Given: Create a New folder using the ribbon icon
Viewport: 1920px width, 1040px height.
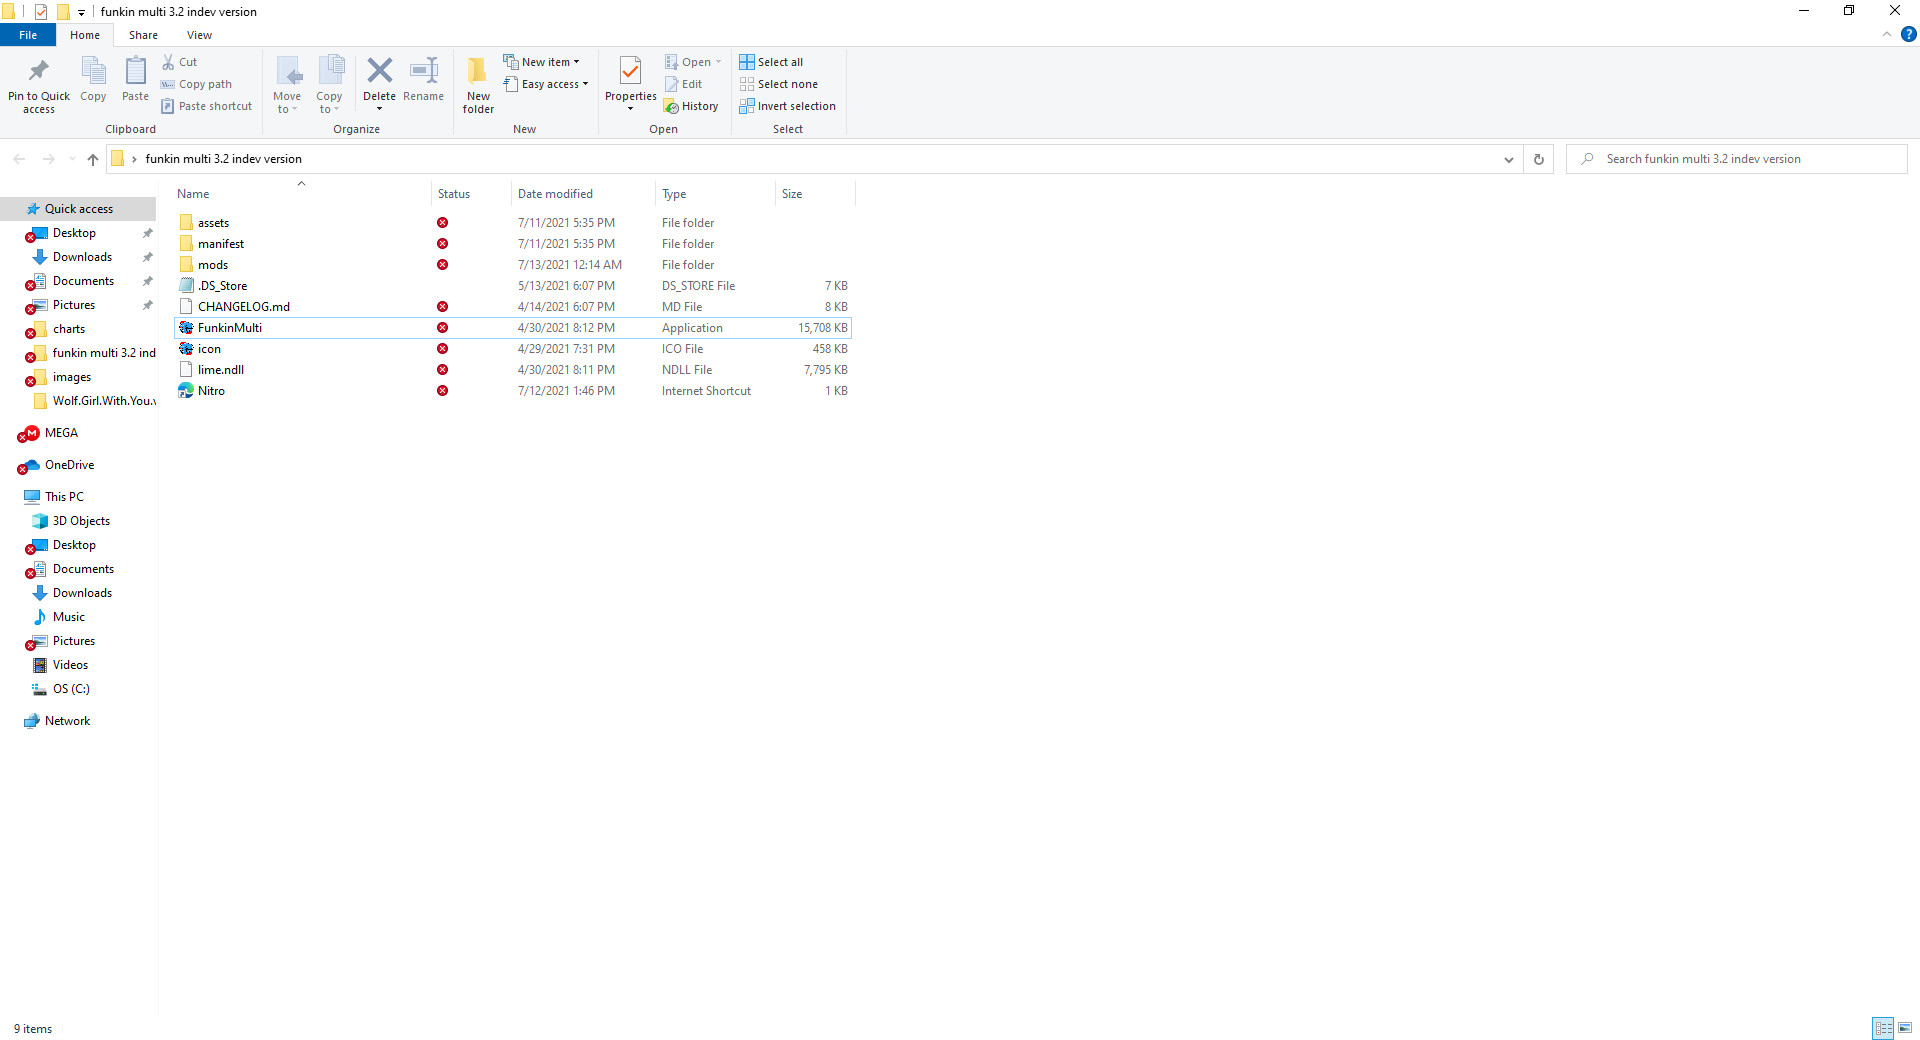Looking at the screenshot, I should 477,84.
